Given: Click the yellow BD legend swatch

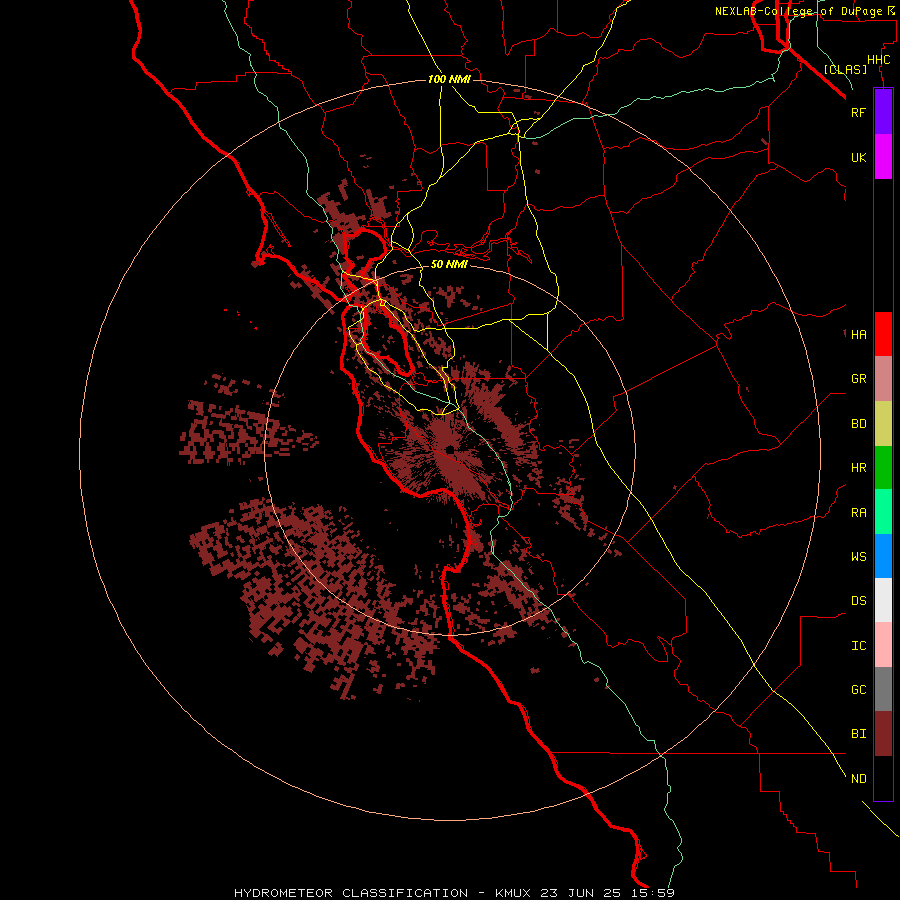Looking at the screenshot, I should click(883, 423).
